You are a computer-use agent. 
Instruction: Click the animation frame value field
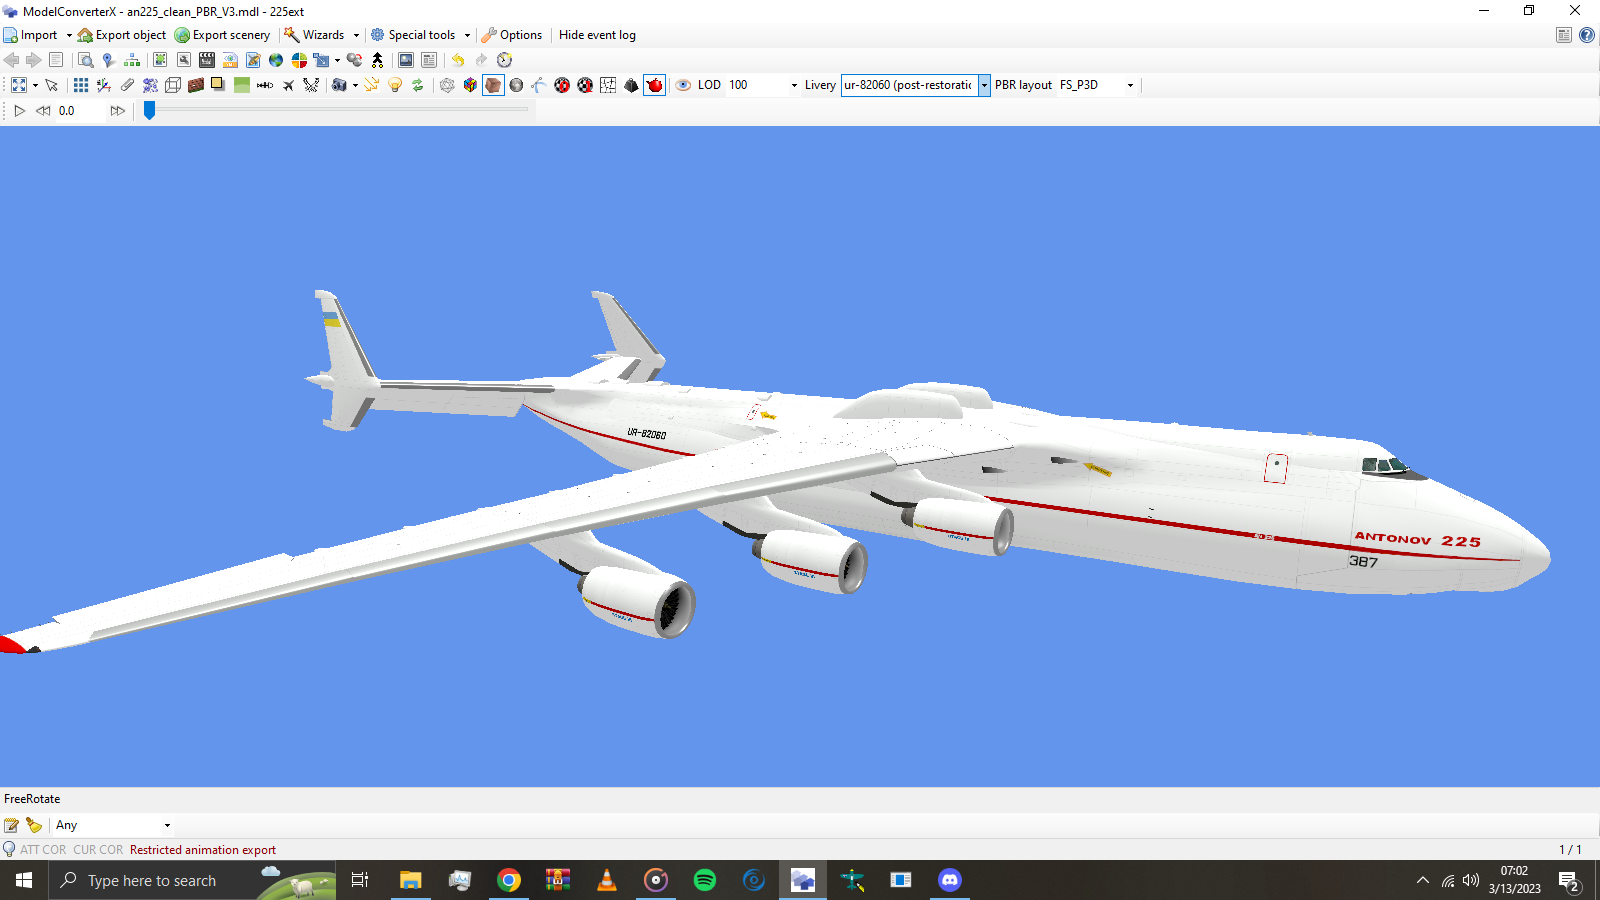[x=80, y=111]
